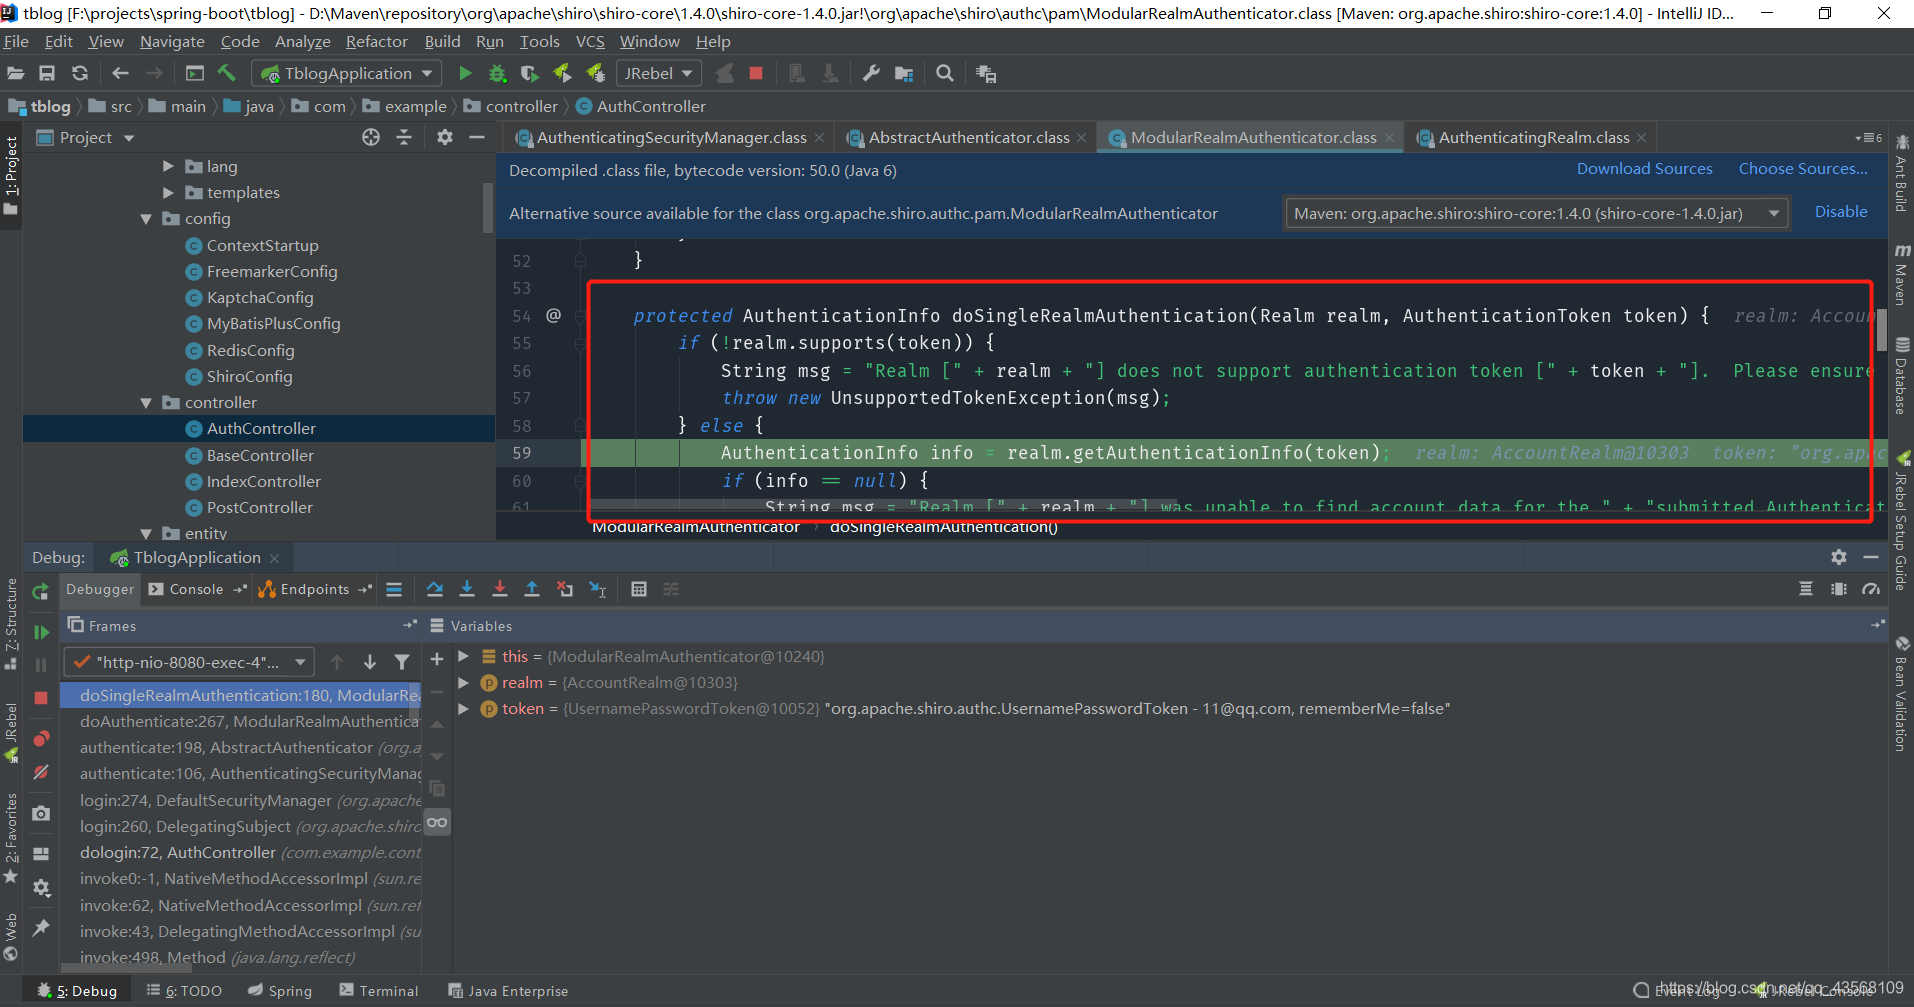
Task: Click the Save All toolbar icon
Action: (47, 73)
